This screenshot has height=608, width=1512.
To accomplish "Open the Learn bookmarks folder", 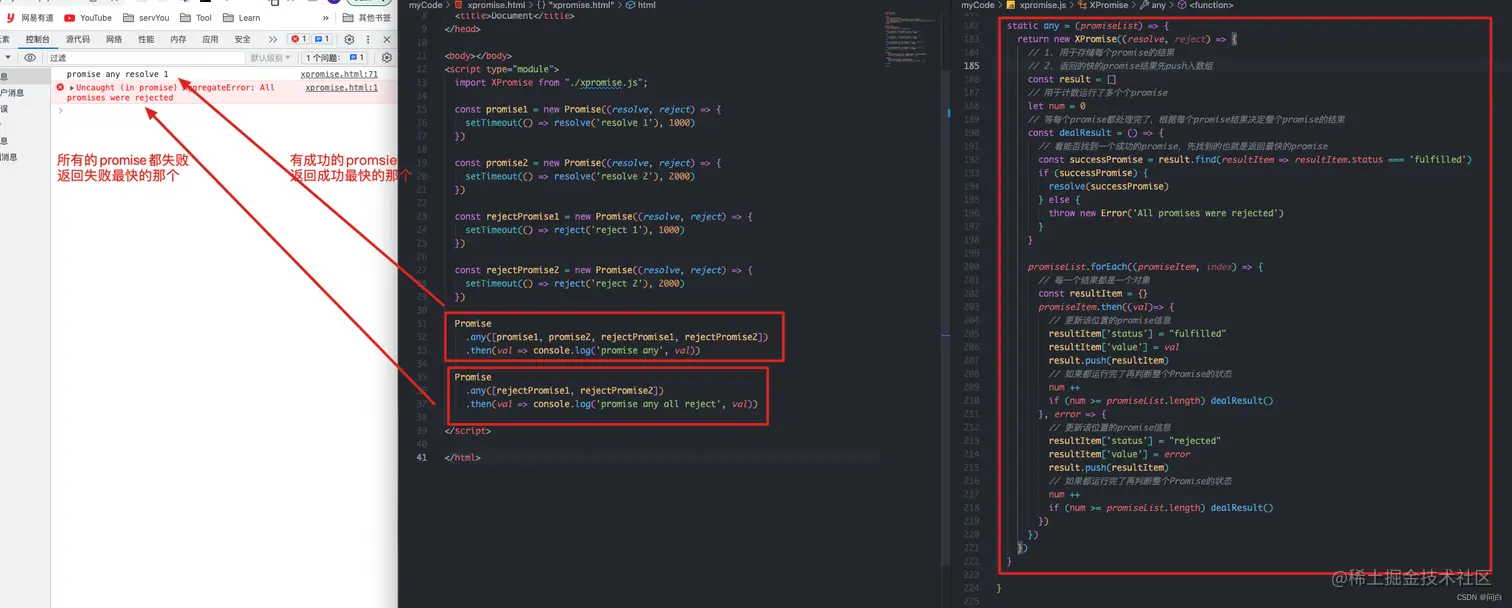I will (241, 18).
